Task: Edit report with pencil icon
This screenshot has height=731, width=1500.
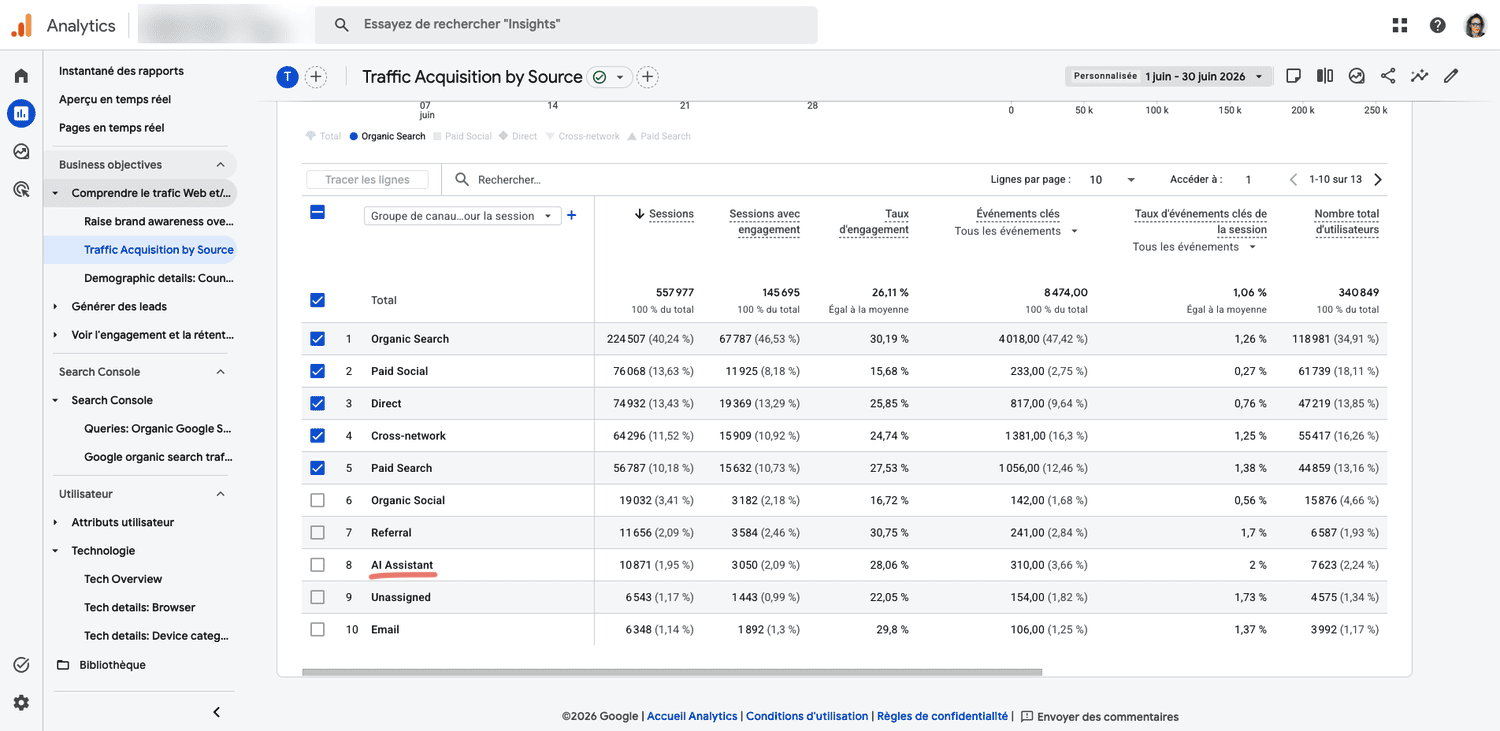Action: pyautogui.click(x=1451, y=76)
